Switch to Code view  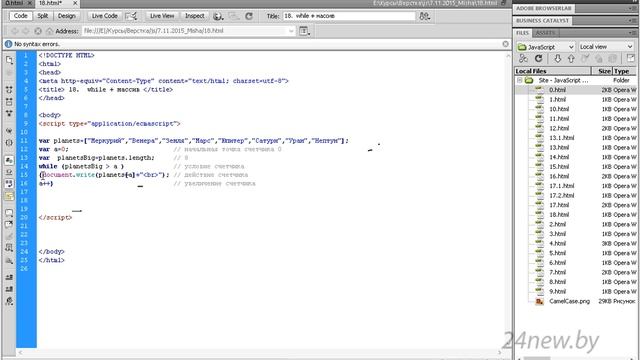point(20,16)
